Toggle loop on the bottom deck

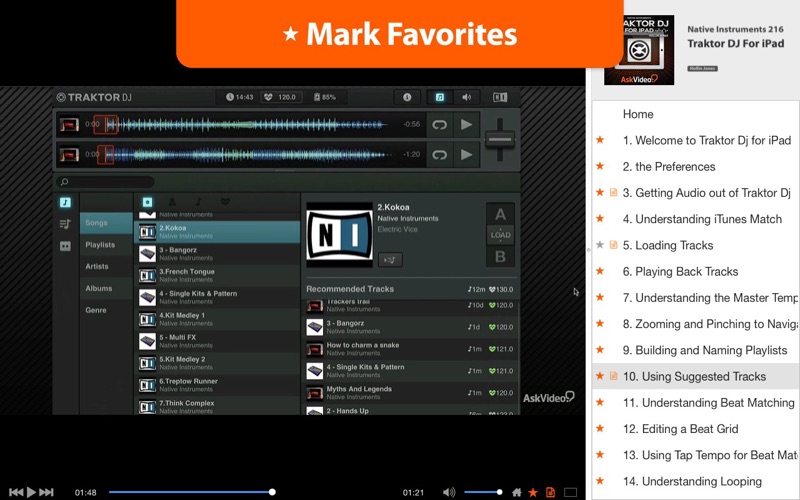[x=439, y=155]
